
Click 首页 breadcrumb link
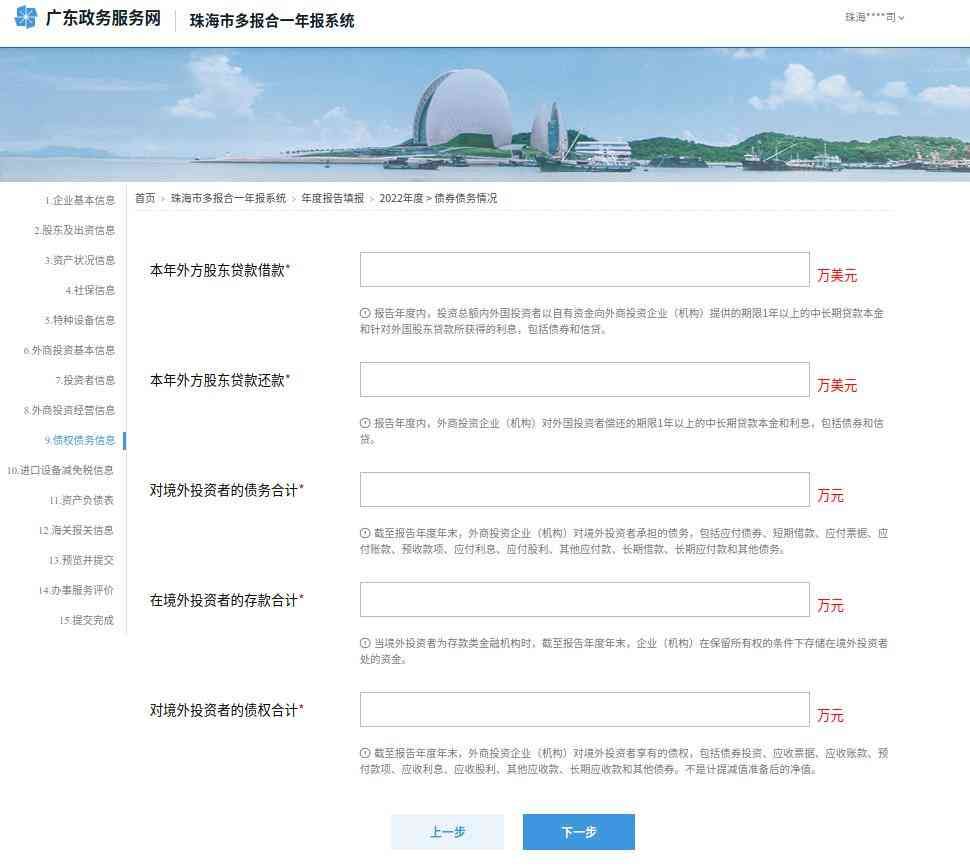pyautogui.click(x=145, y=198)
